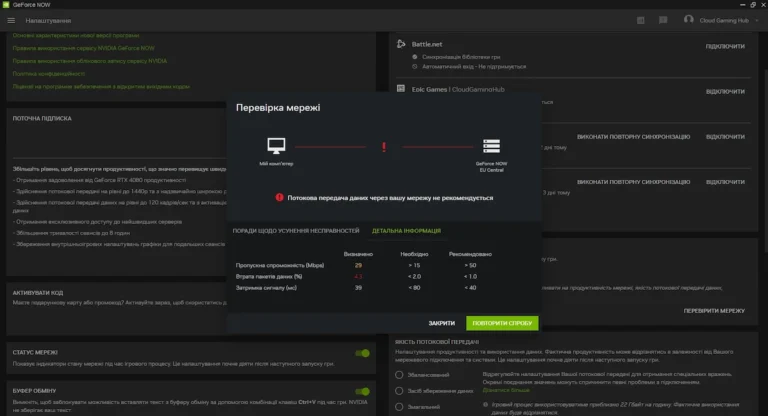Toggle the СТАТУС МЕРЕЖІ switch
The width and height of the screenshot is (768, 416).
[x=362, y=353]
